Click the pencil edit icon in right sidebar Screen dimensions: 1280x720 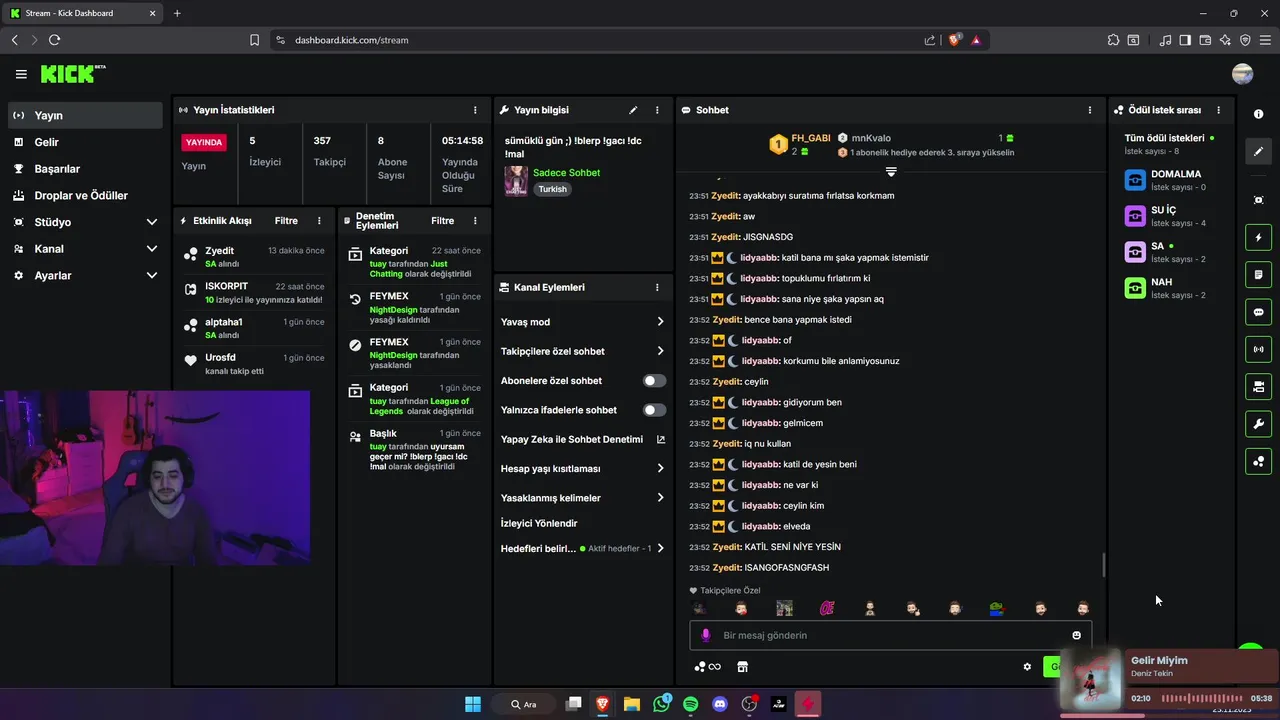click(1259, 151)
